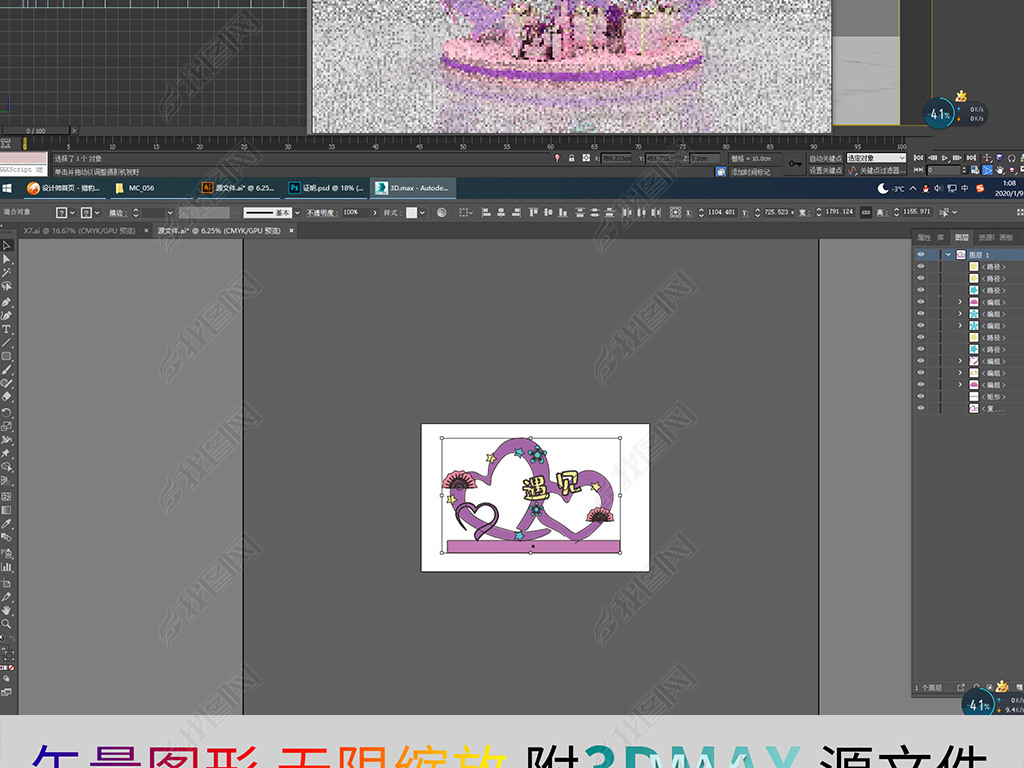Toggle visibility of 图层 1
1024x768 pixels.
coord(921,255)
